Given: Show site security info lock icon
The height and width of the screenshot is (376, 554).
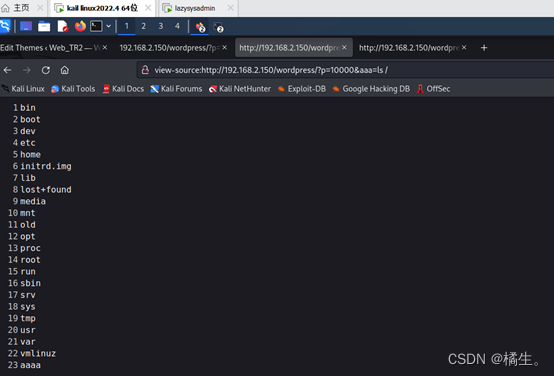Looking at the screenshot, I should click(145, 70).
